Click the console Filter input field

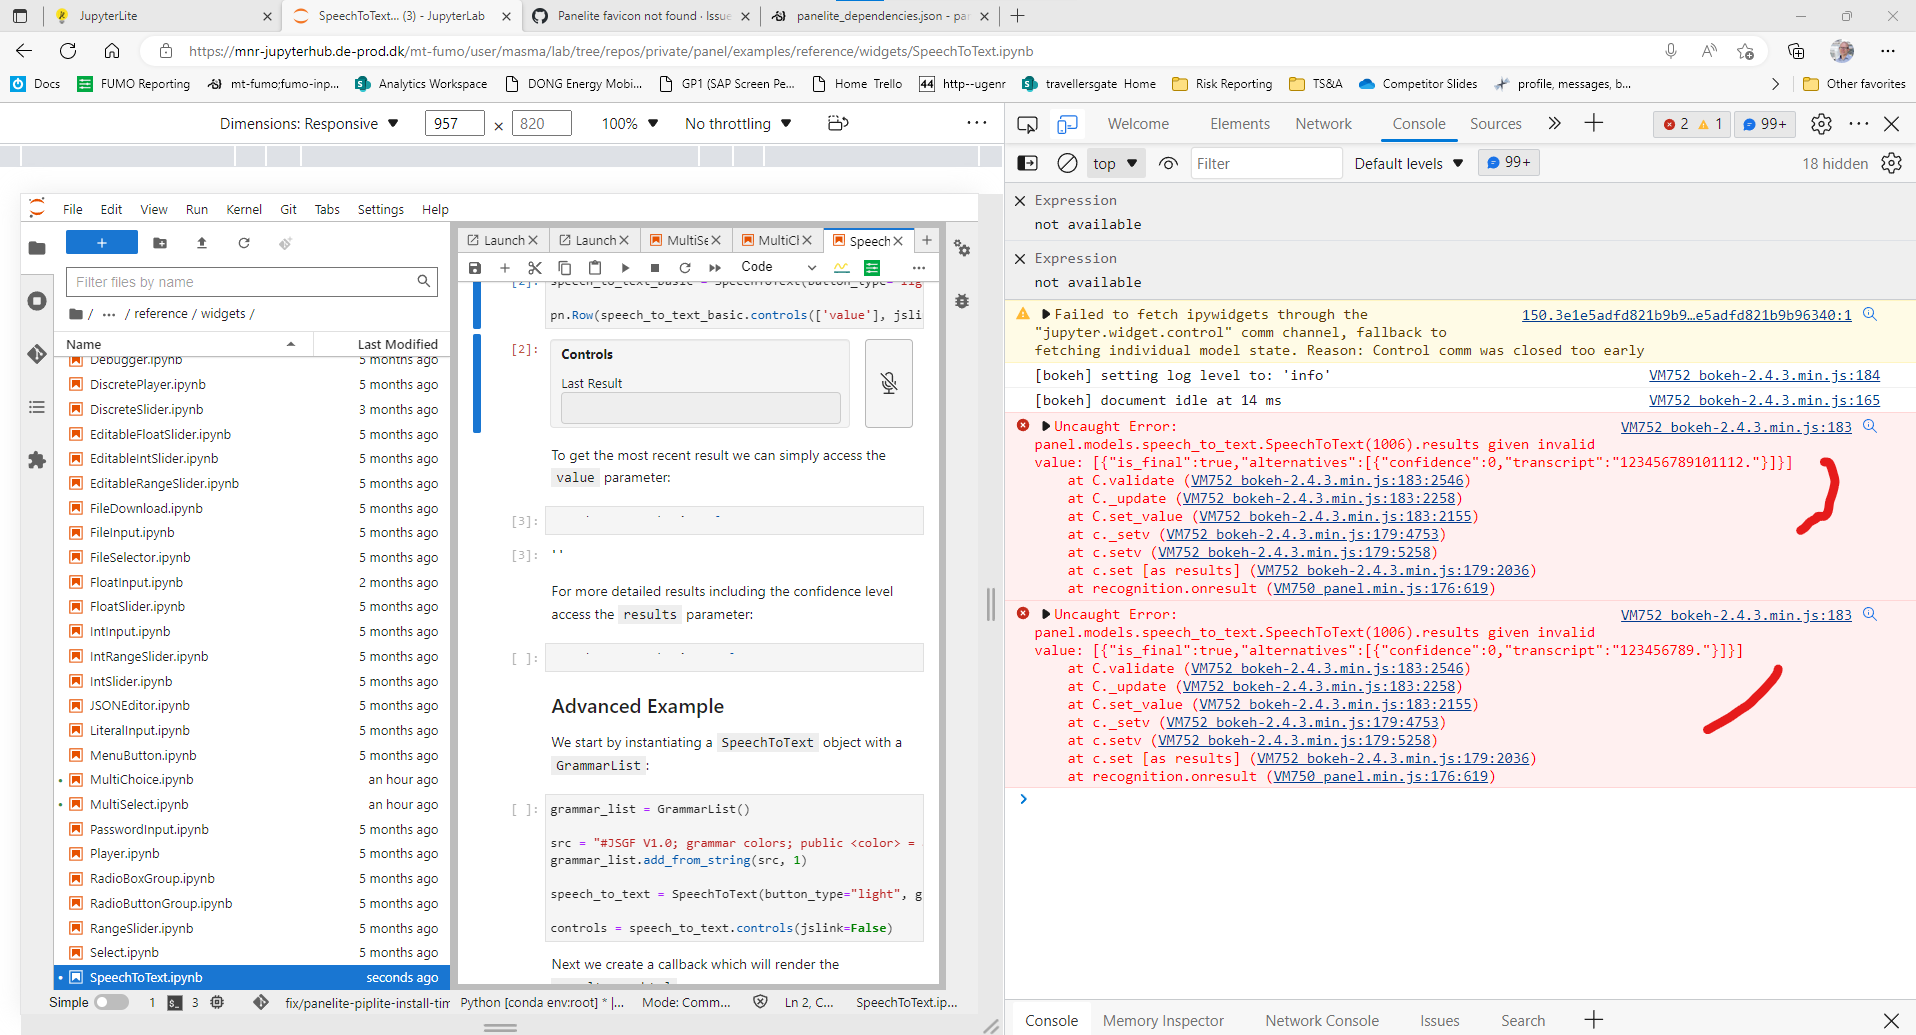tap(1266, 162)
